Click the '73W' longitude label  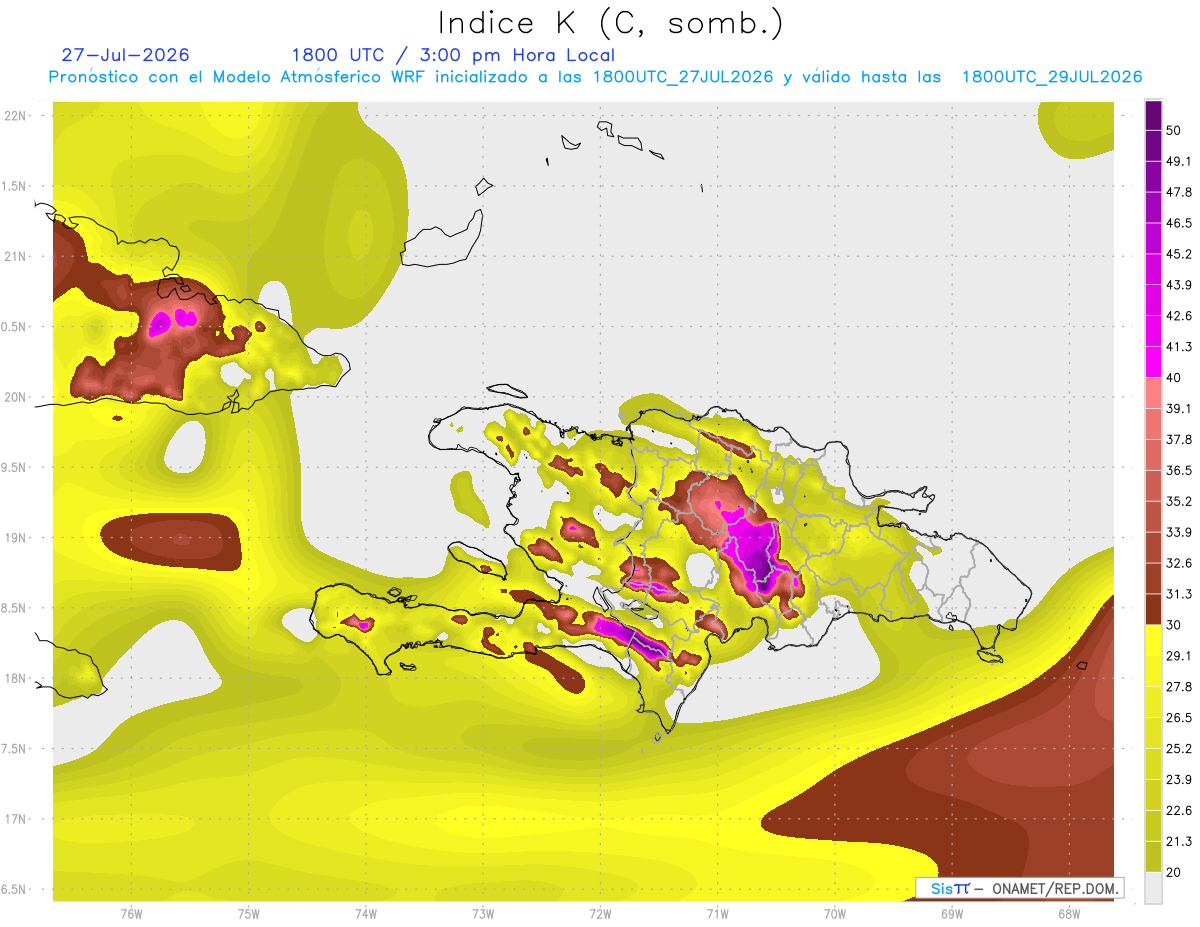pyautogui.click(x=483, y=914)
